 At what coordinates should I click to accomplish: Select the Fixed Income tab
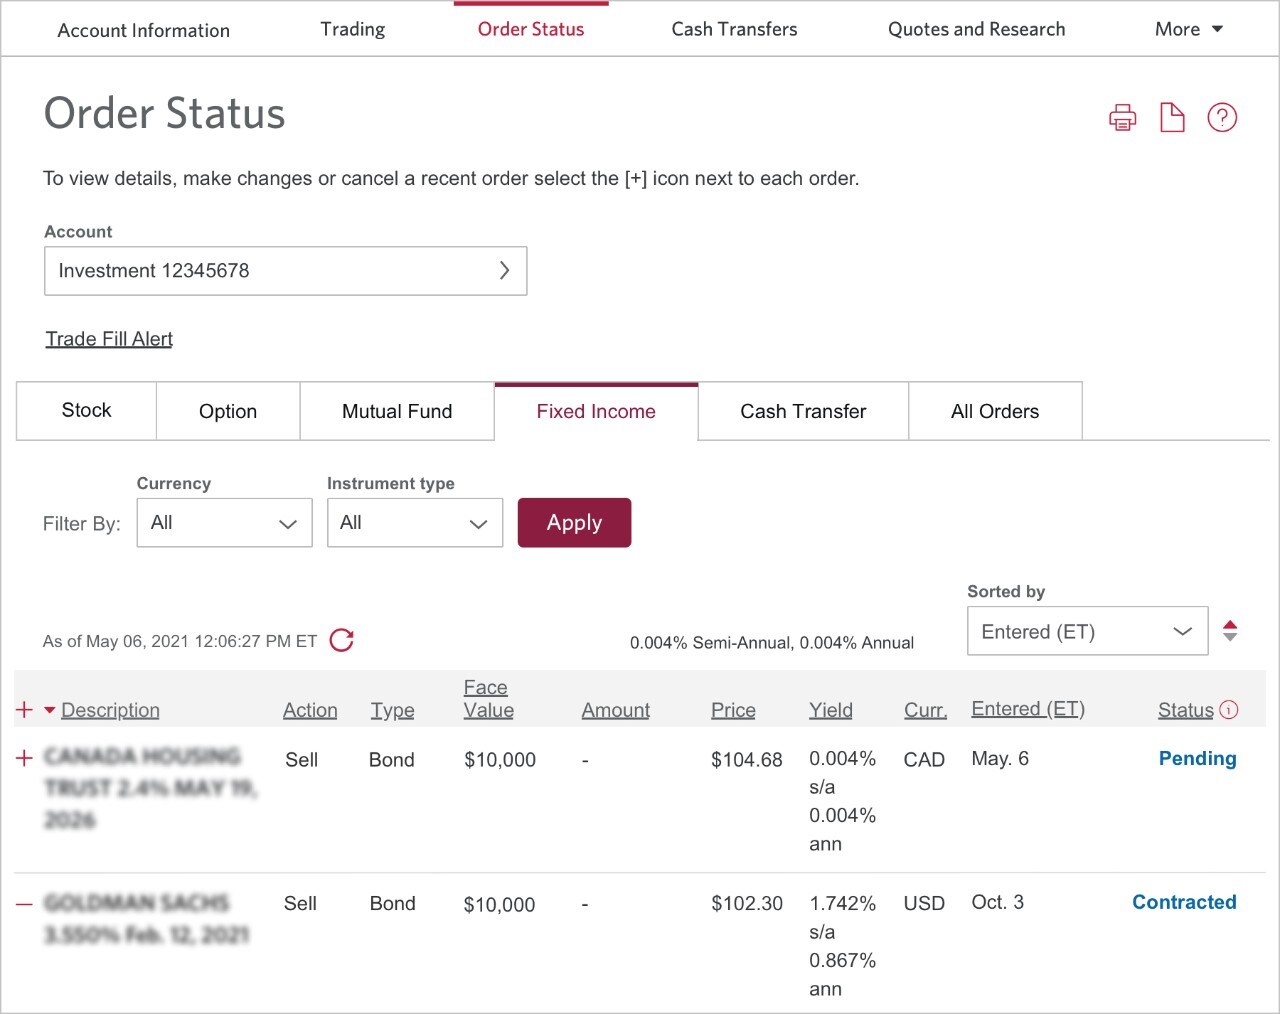[x=596, y=411]
